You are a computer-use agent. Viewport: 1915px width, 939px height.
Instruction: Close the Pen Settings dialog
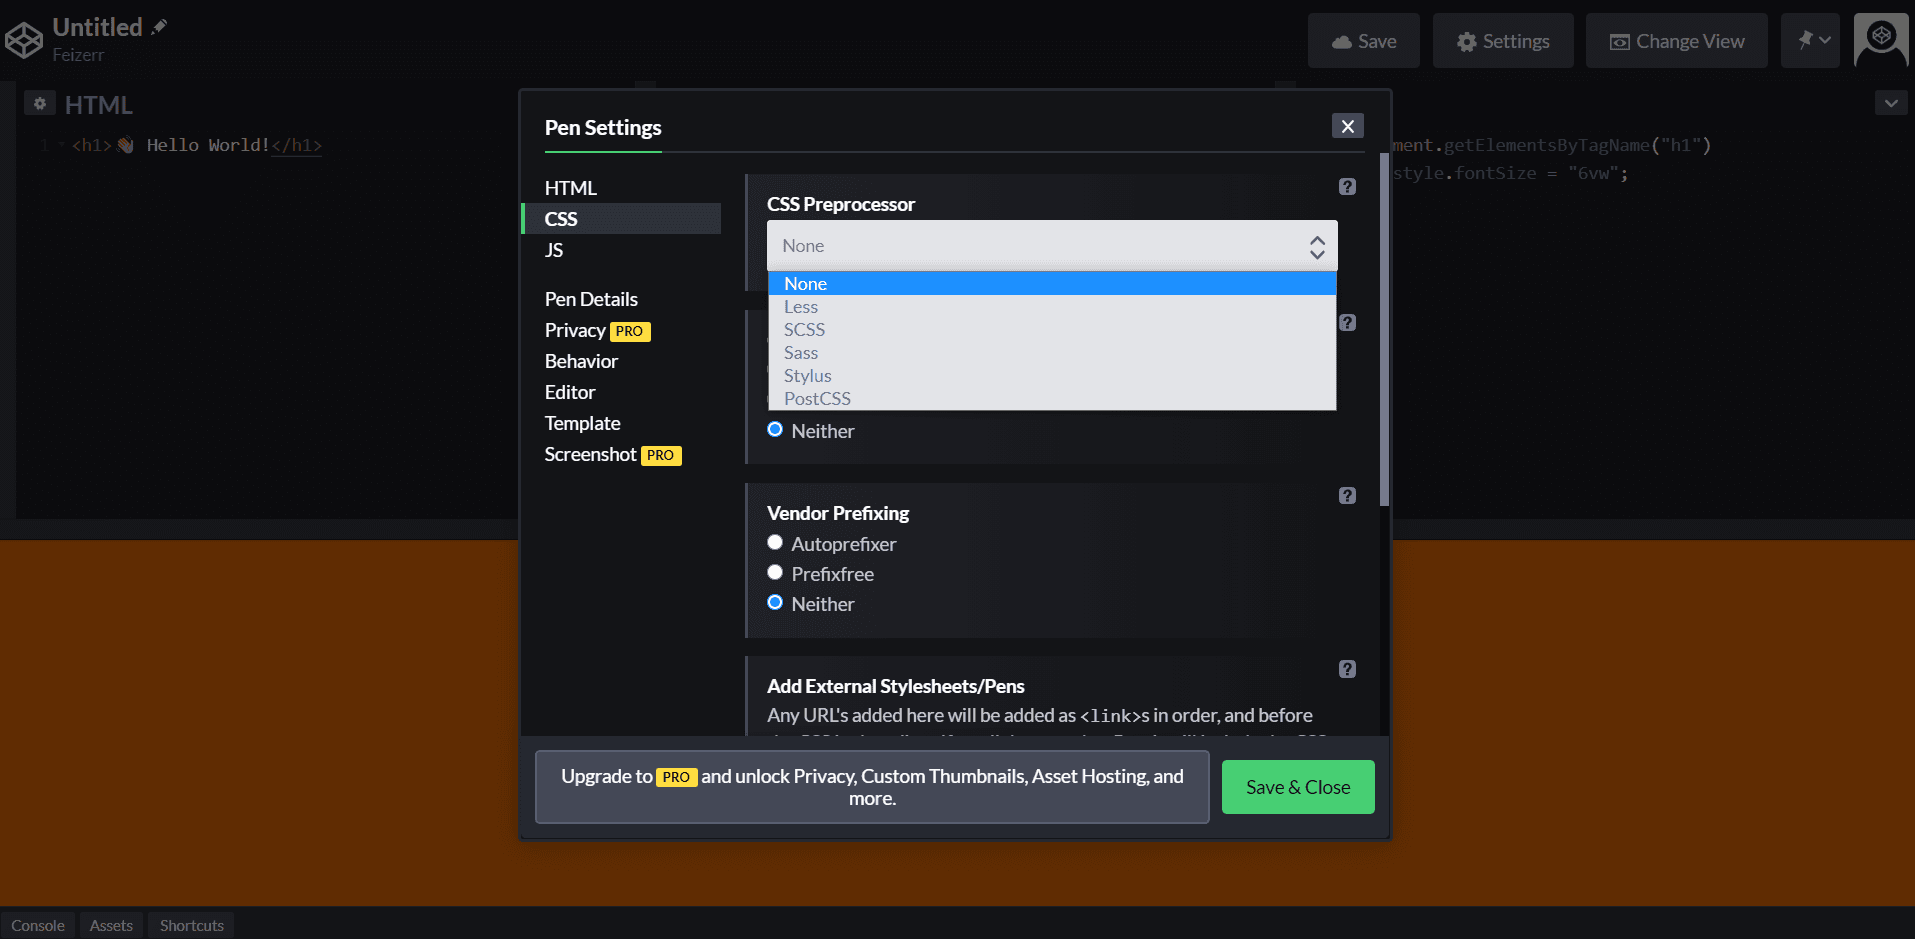coord(1347,126)
